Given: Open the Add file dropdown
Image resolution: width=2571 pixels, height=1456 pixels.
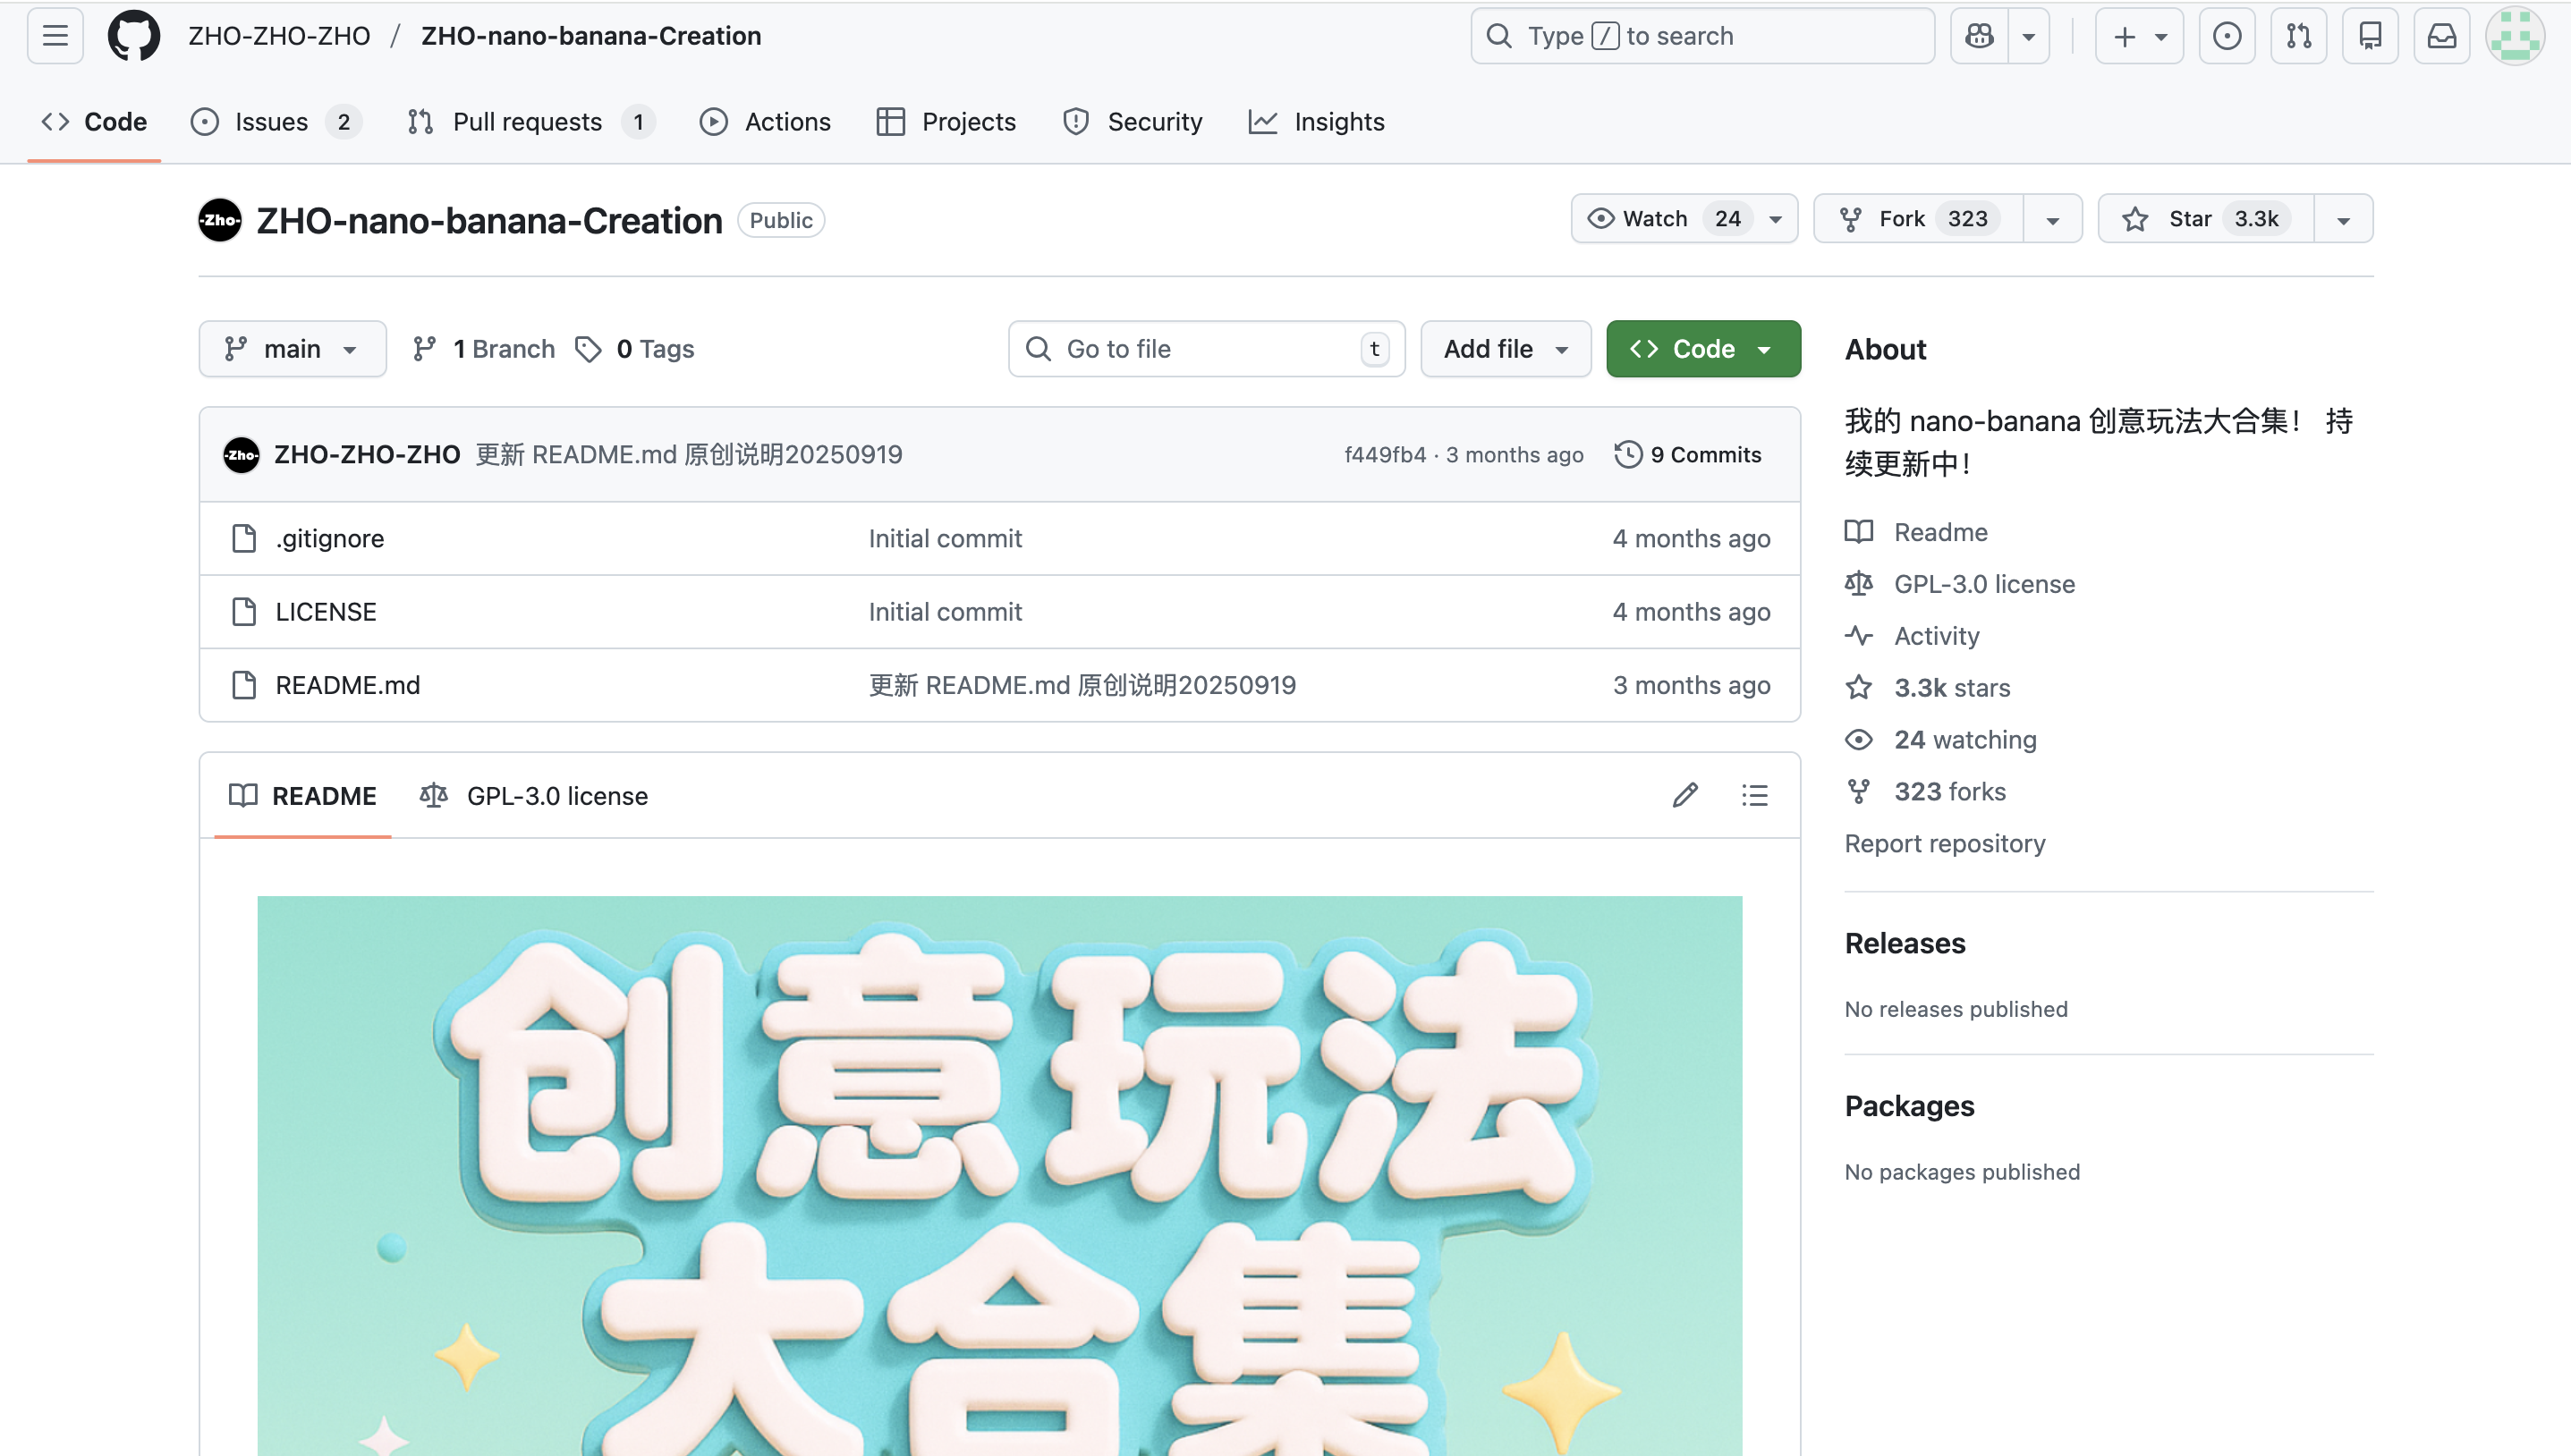Looking at the screenshot, I should pyautogui.click(x=1505, y=349).
